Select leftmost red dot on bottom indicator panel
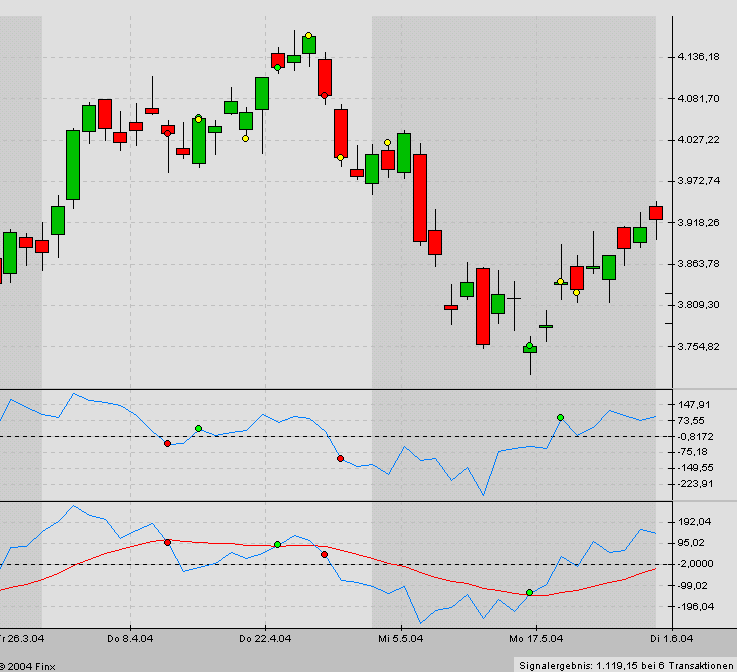This screenshot has height=672, width=737. click(167, 542)
